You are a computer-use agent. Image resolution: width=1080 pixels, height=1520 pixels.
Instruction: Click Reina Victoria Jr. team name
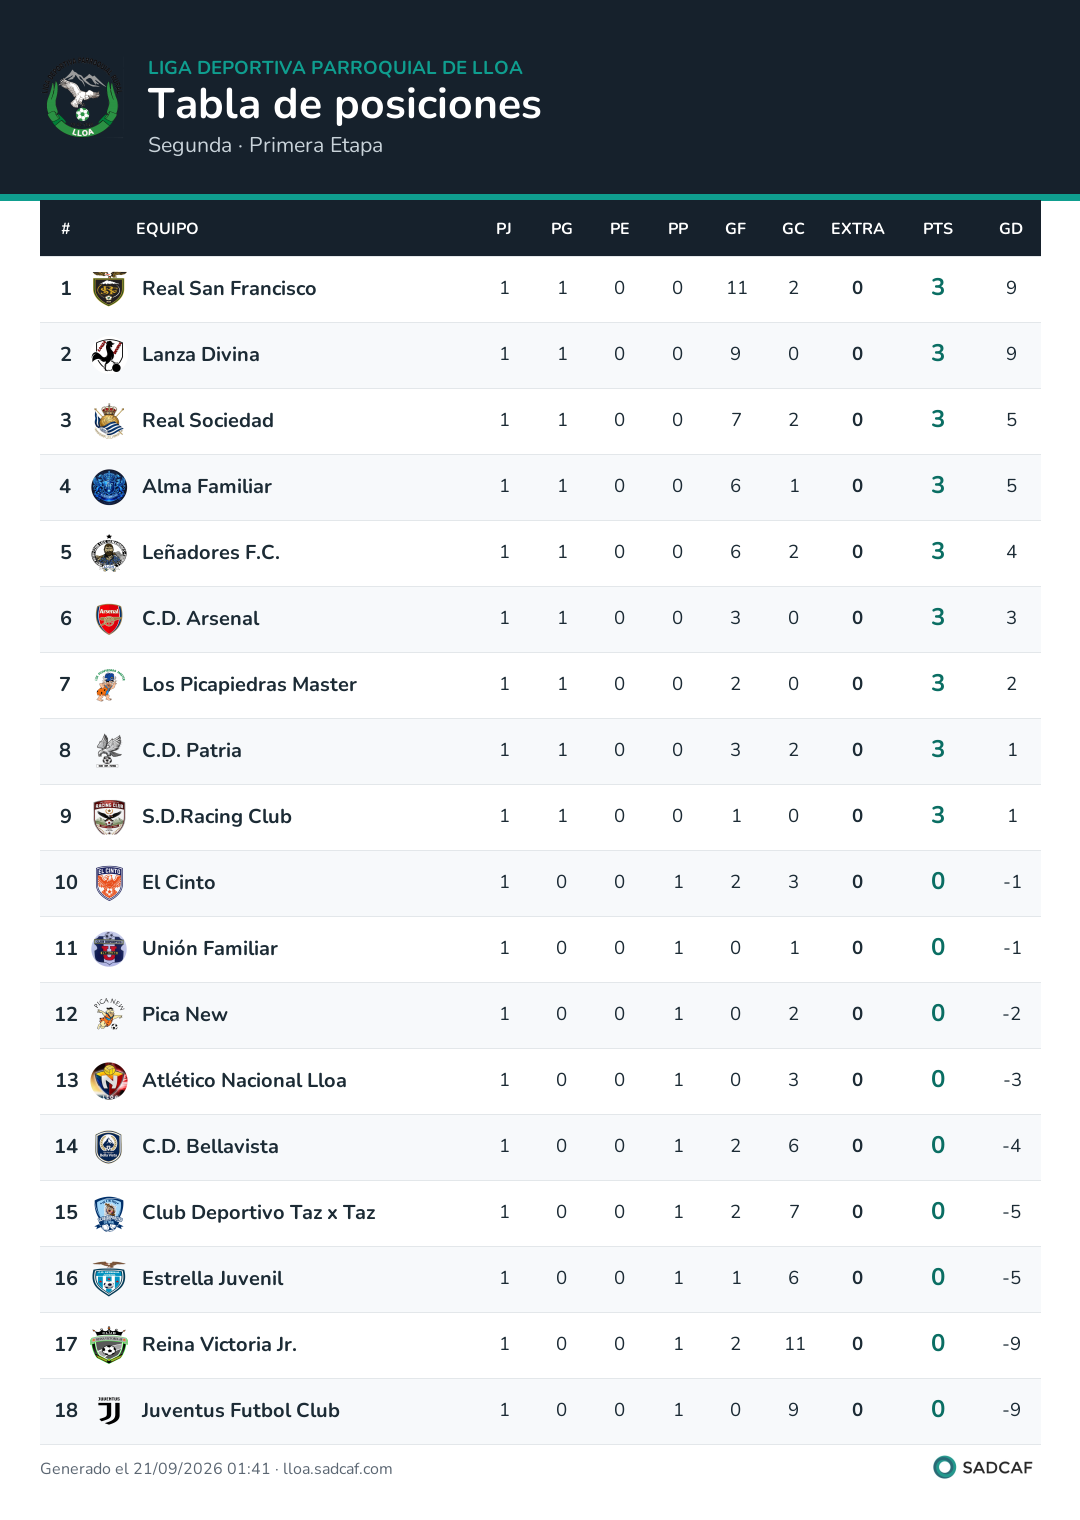click(x=220, y=1344)
